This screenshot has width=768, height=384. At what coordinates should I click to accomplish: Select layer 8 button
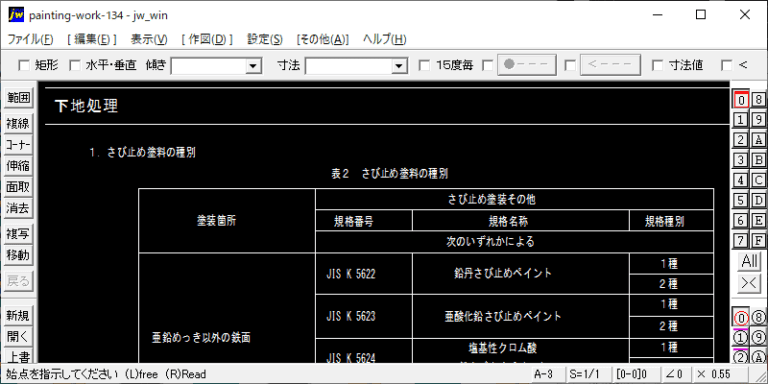coord(758,100)
